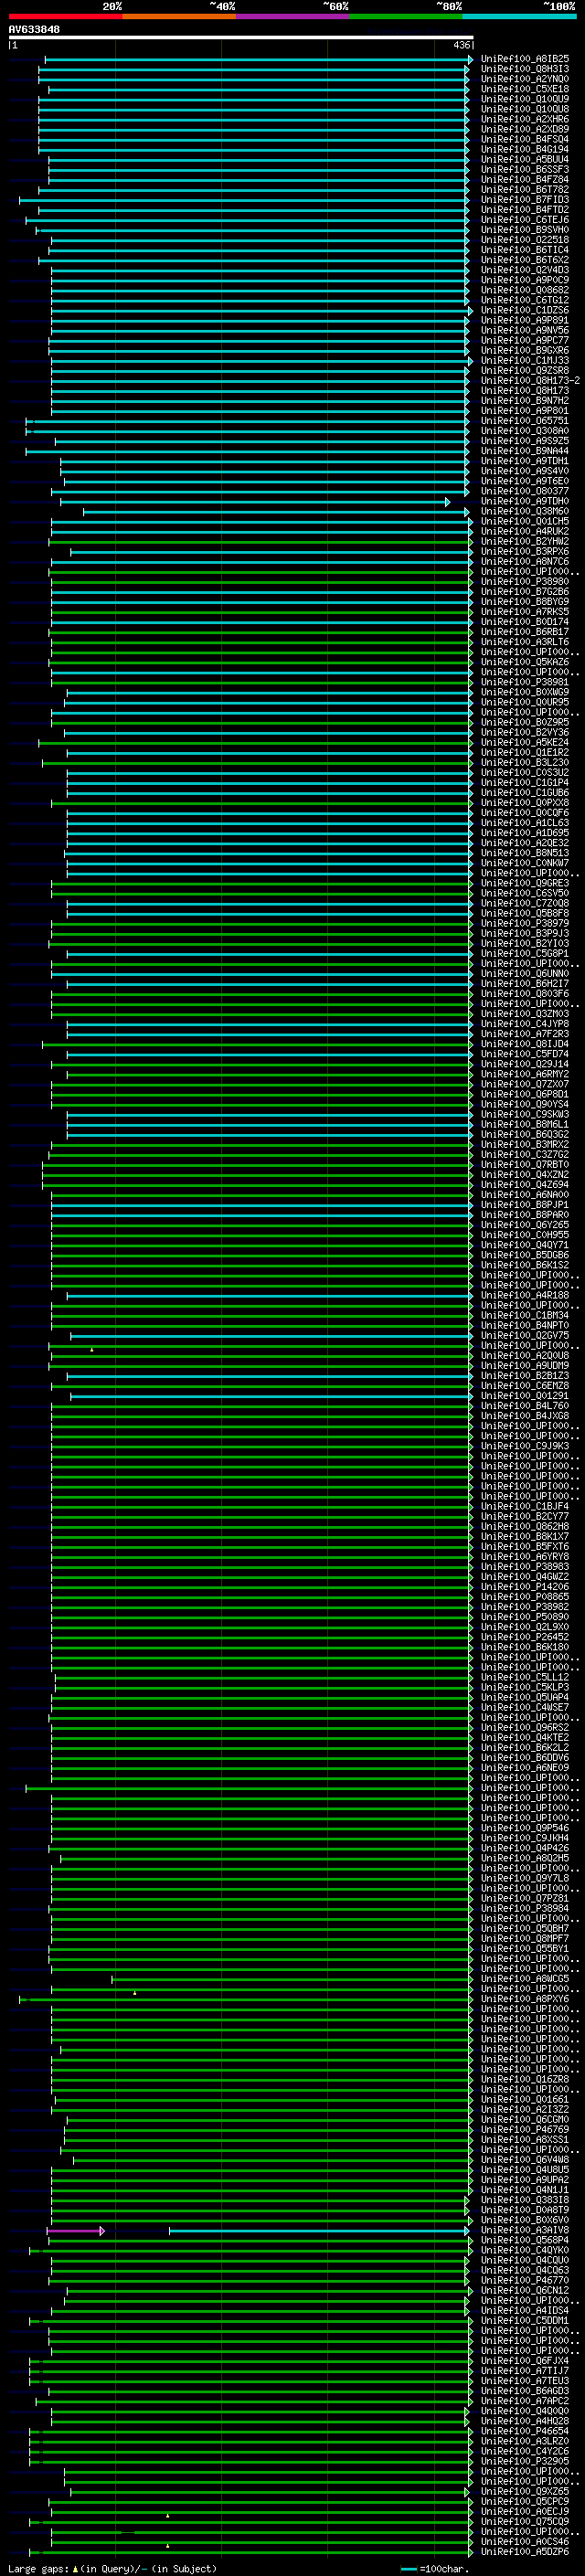
Task: Open hit UniRef100_A8IB25
Action: (x=525, y=59)
